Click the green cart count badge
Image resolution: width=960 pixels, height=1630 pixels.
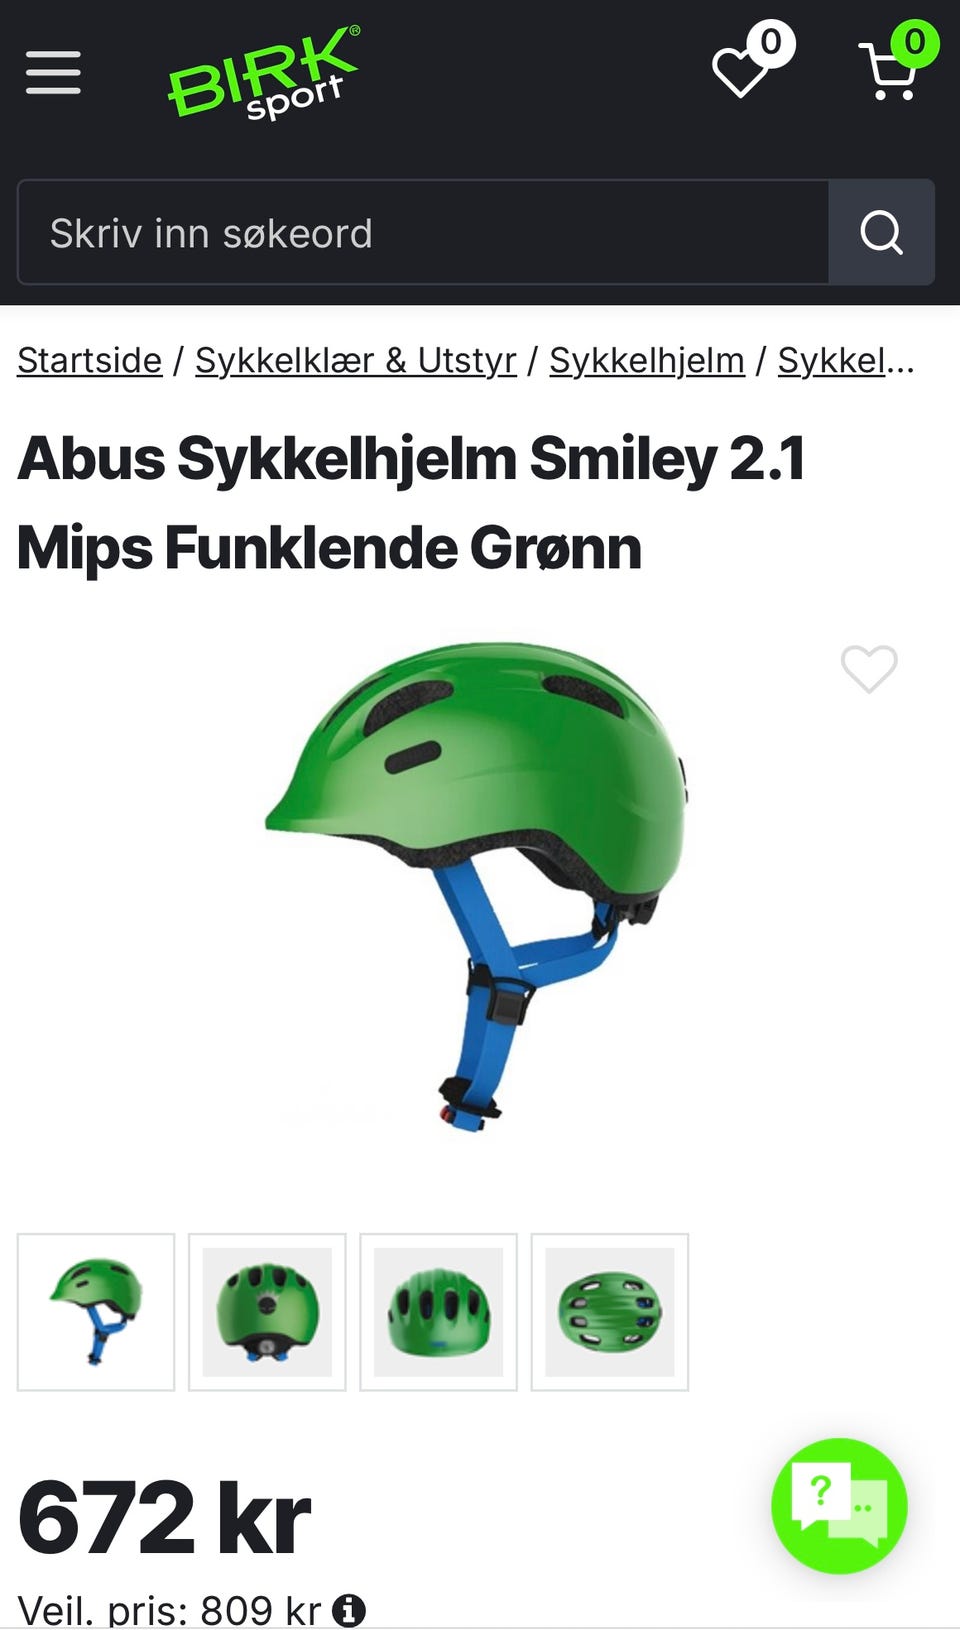coord(915,42)
